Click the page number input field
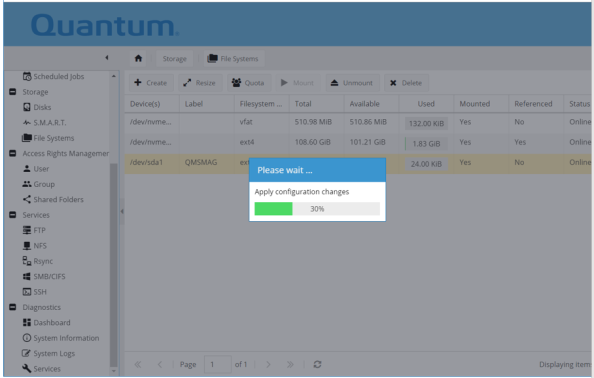The width and height of the screenshot is (594, 378). (217, 364)
